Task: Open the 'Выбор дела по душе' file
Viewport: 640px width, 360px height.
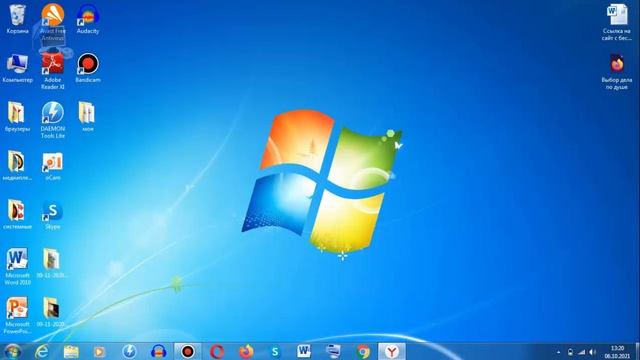Action: [617, 71]
